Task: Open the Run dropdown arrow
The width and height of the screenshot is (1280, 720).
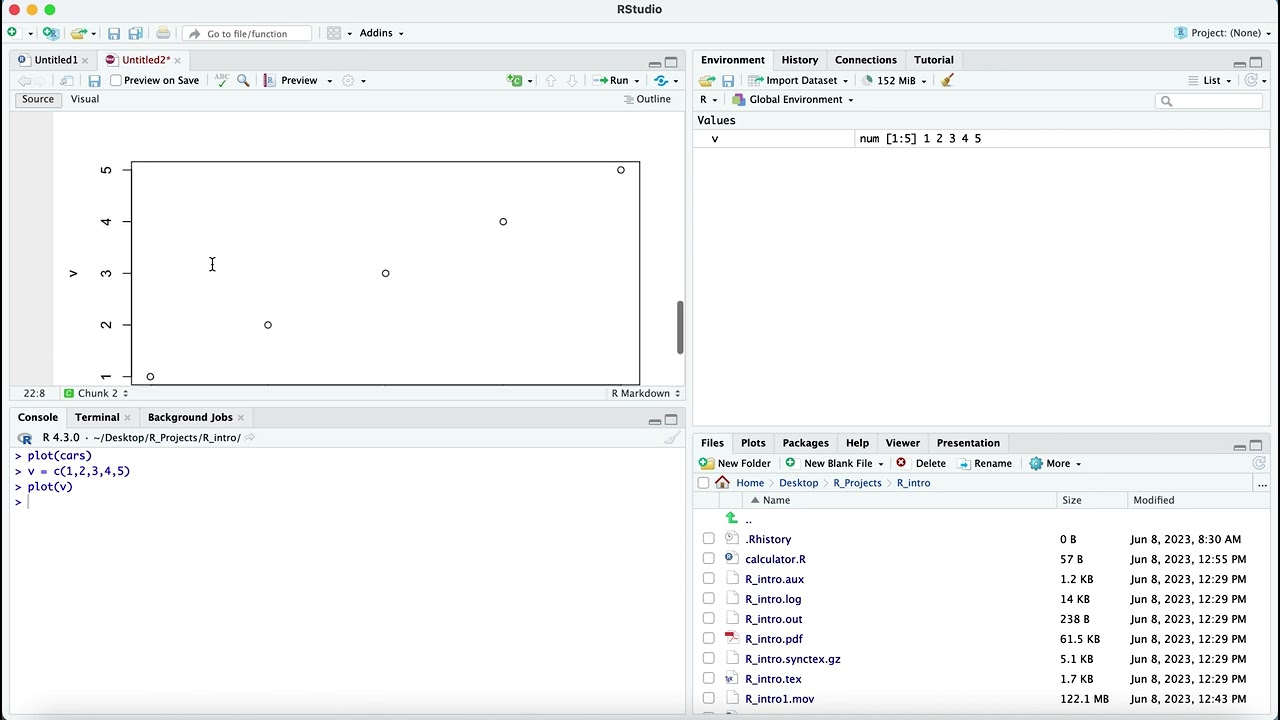Action: [x=638, y=80]
